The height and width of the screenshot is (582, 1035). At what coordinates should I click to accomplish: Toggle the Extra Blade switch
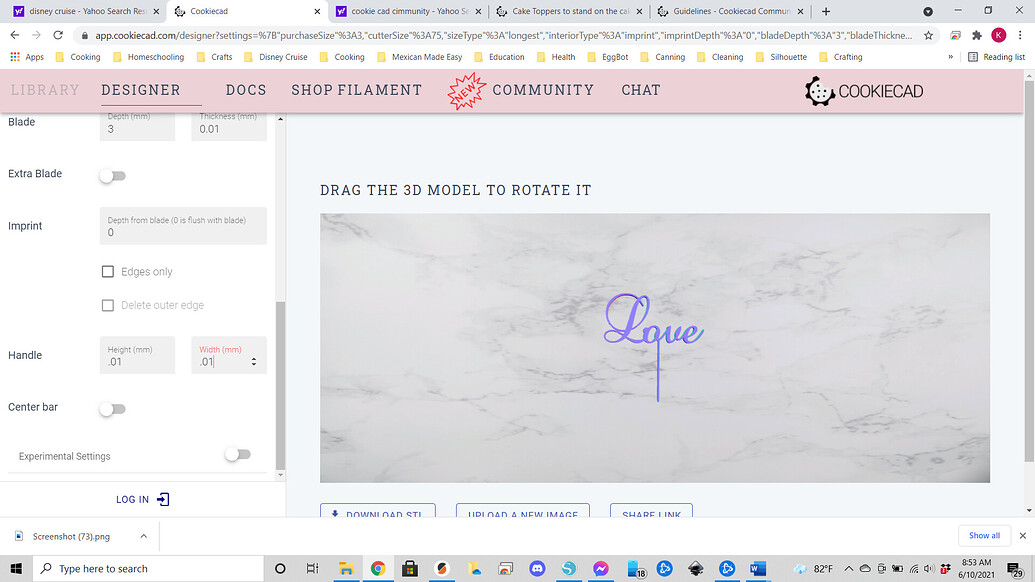tap(112, 176)
